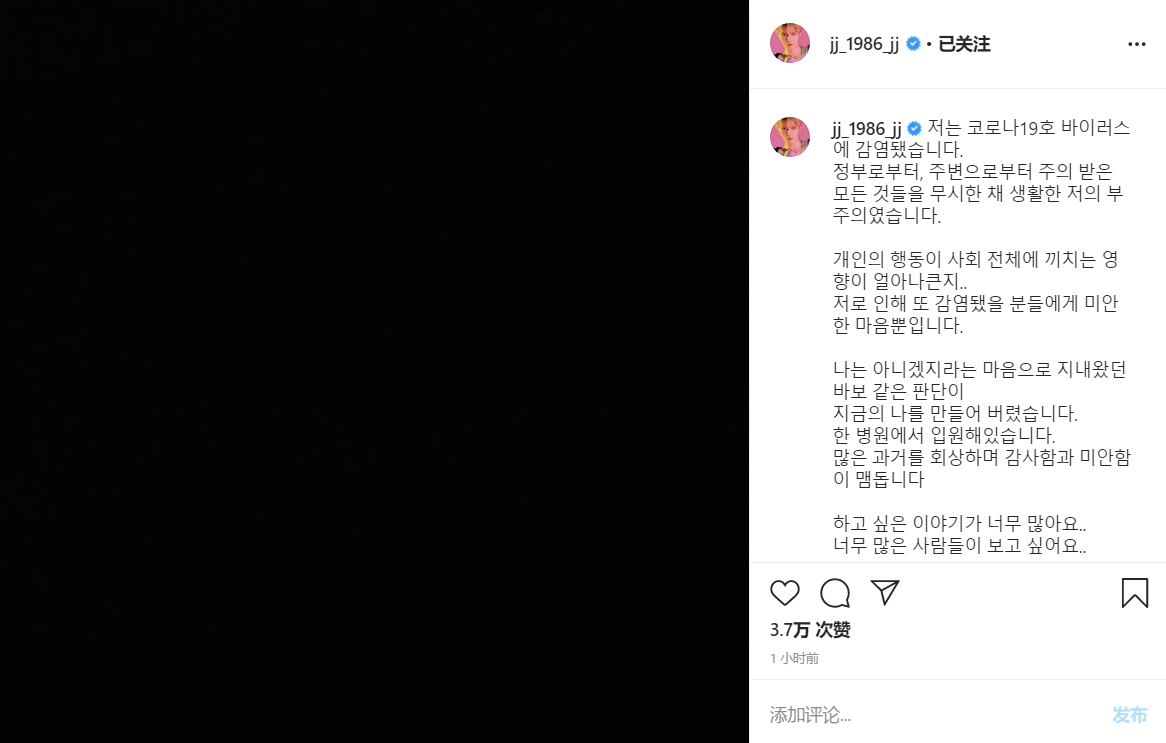1166x743 pixels.
Task: Like the post with the heart icon
Action: pyautogui.click(x=785, y=593)
